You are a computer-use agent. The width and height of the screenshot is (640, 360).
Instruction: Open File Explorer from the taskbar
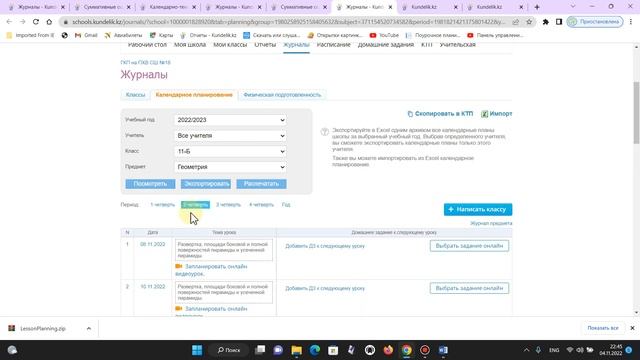click(x=296, y=350)
